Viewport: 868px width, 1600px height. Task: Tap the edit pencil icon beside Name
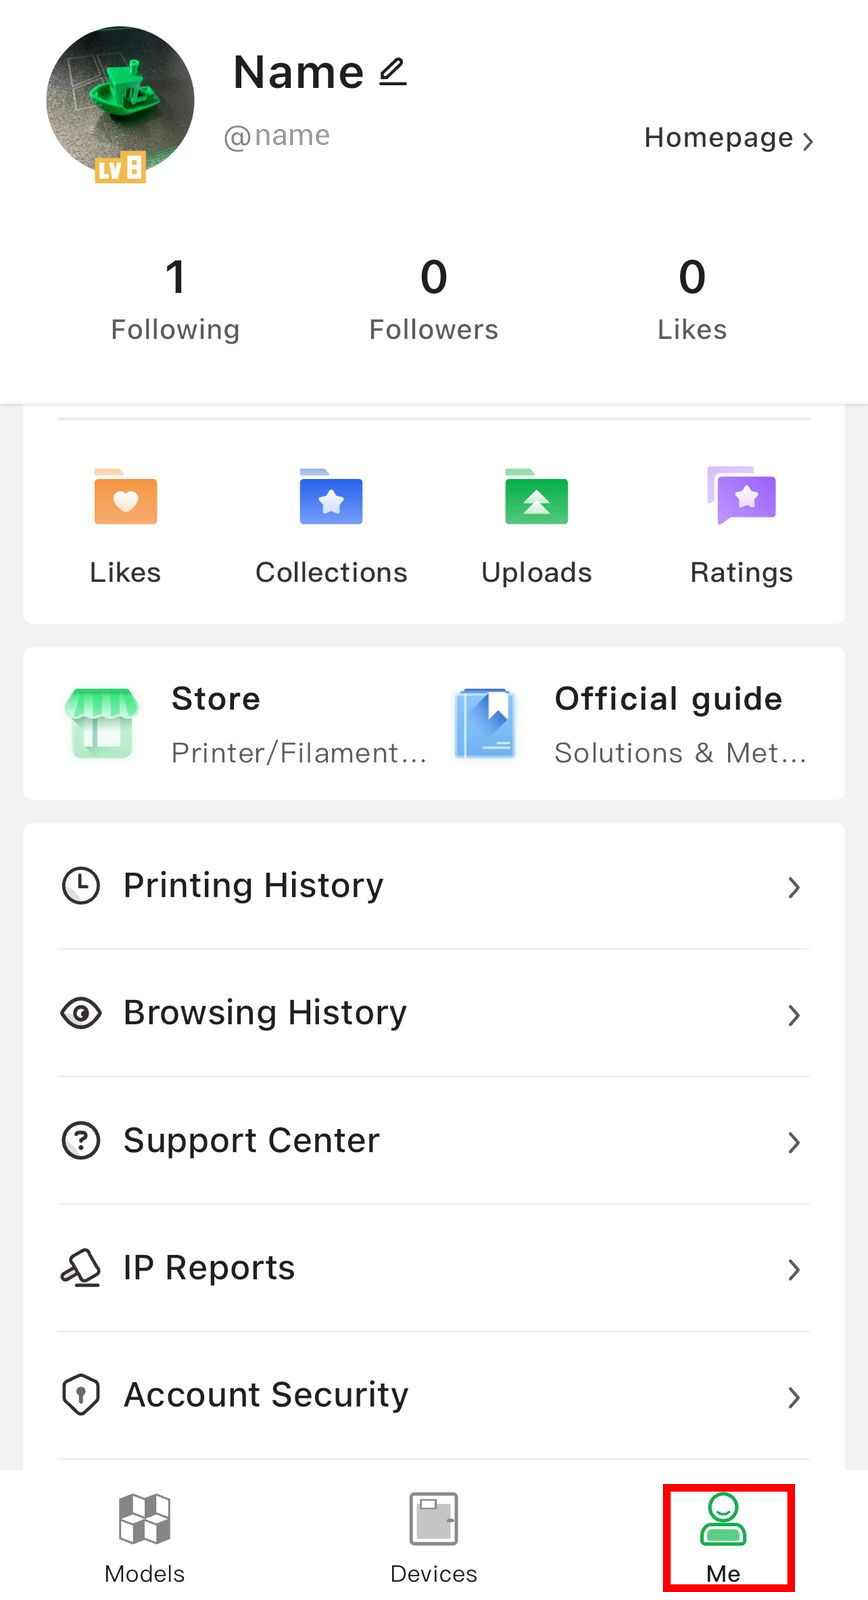(x=393, y=72)
